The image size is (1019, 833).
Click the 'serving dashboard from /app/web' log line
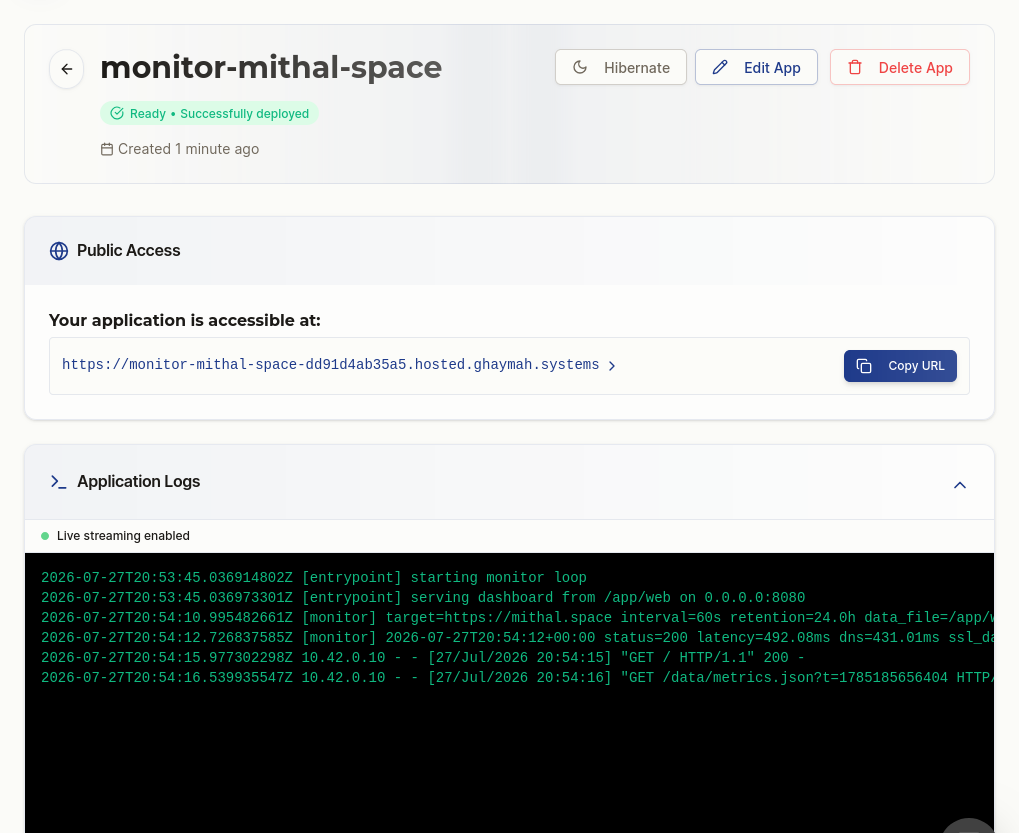[423, 598]
